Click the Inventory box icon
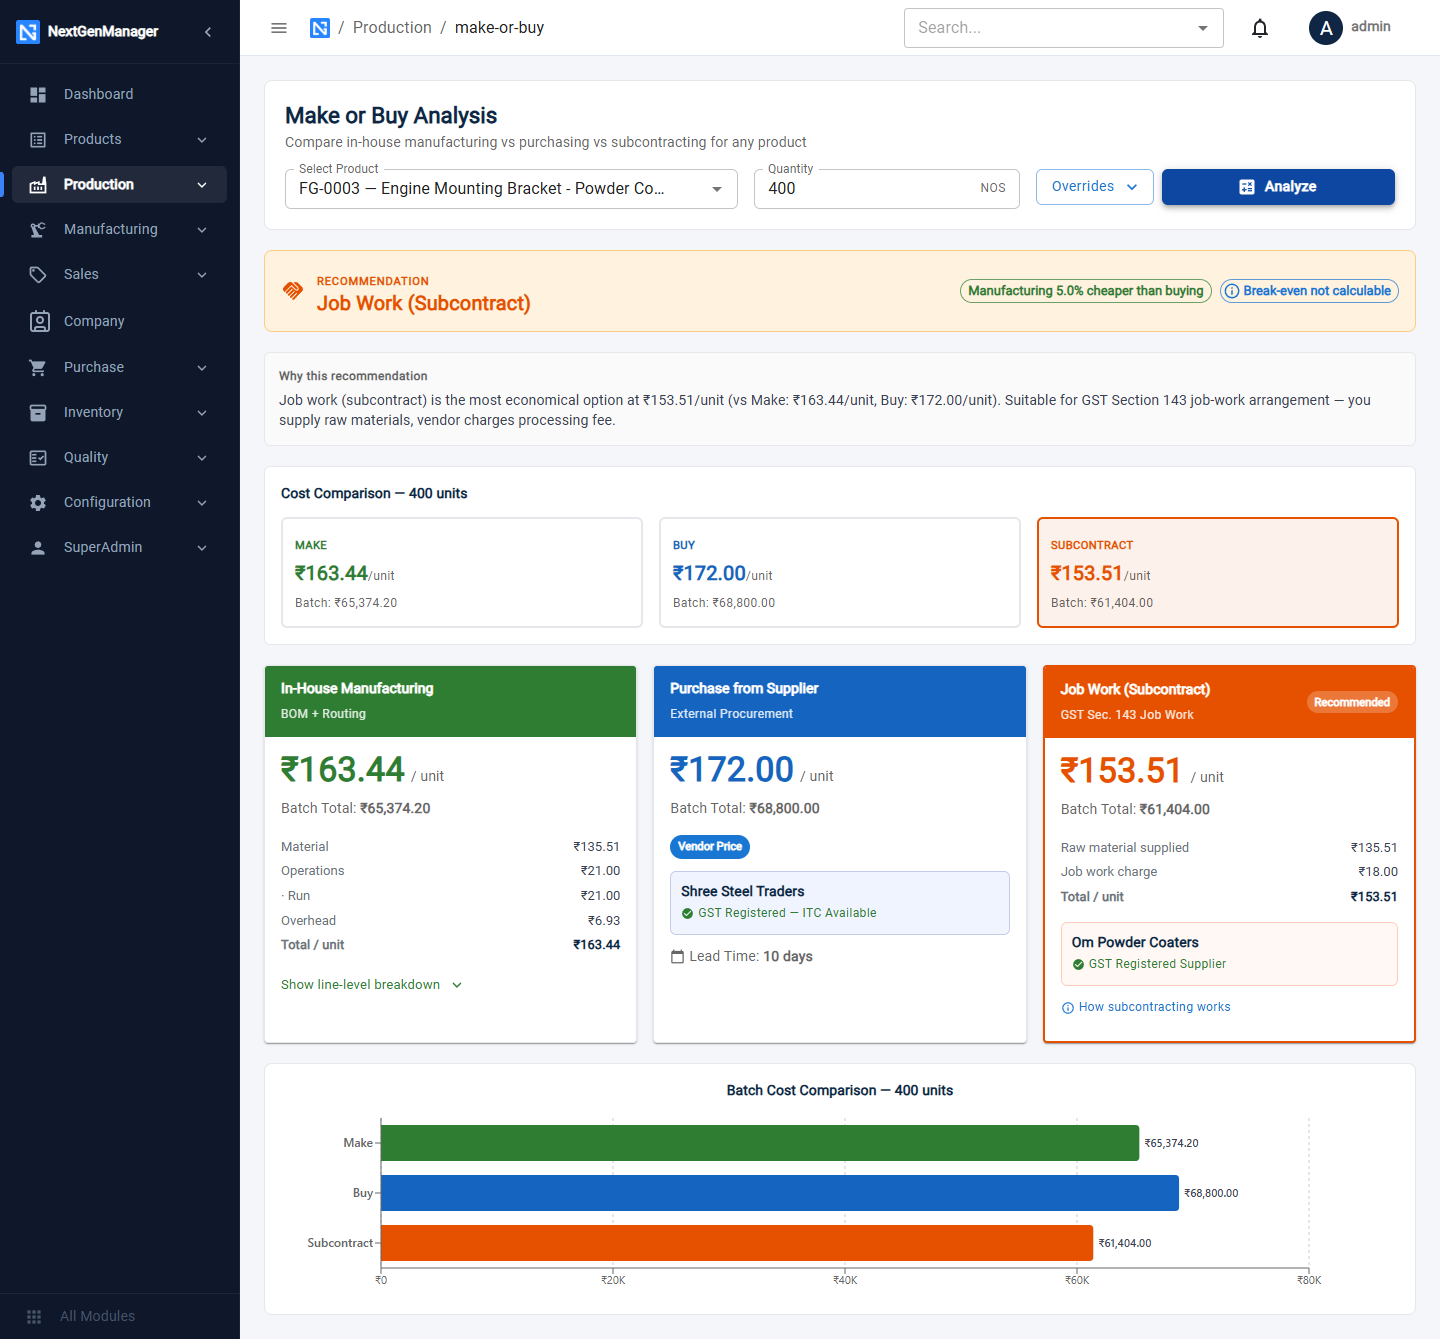 coord(38,412)
